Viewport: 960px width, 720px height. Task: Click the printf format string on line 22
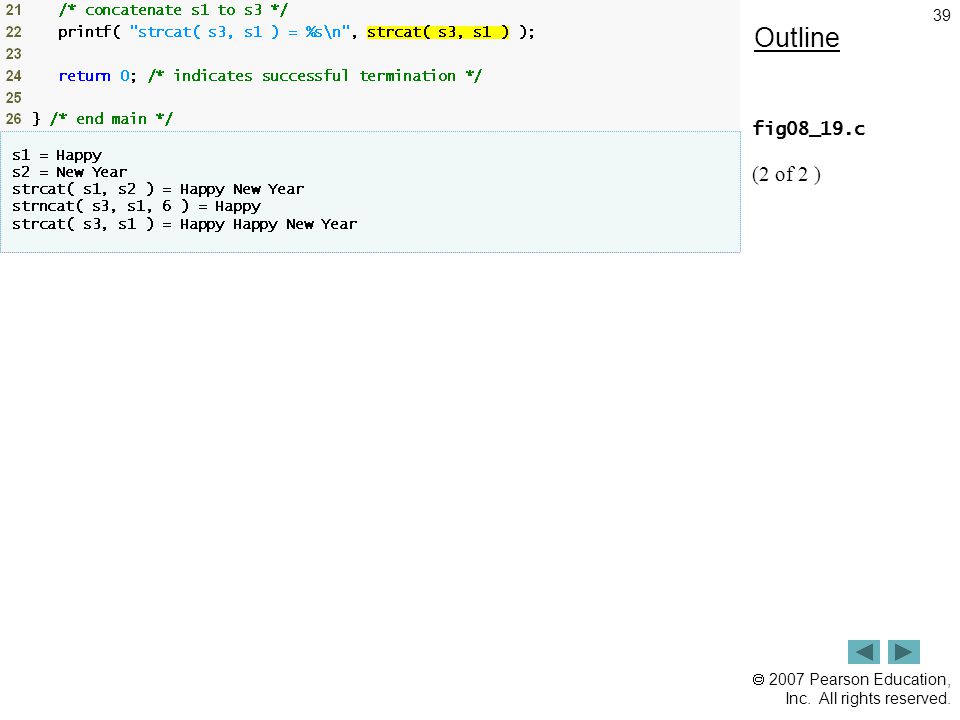[239, 32]
